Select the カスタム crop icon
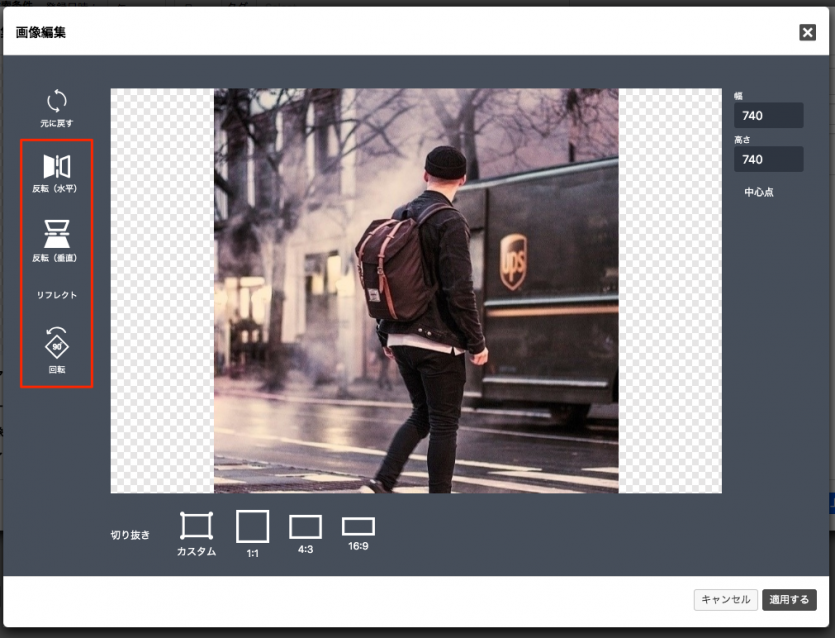This screenshot has height=638, width=835. click(196, 525)
